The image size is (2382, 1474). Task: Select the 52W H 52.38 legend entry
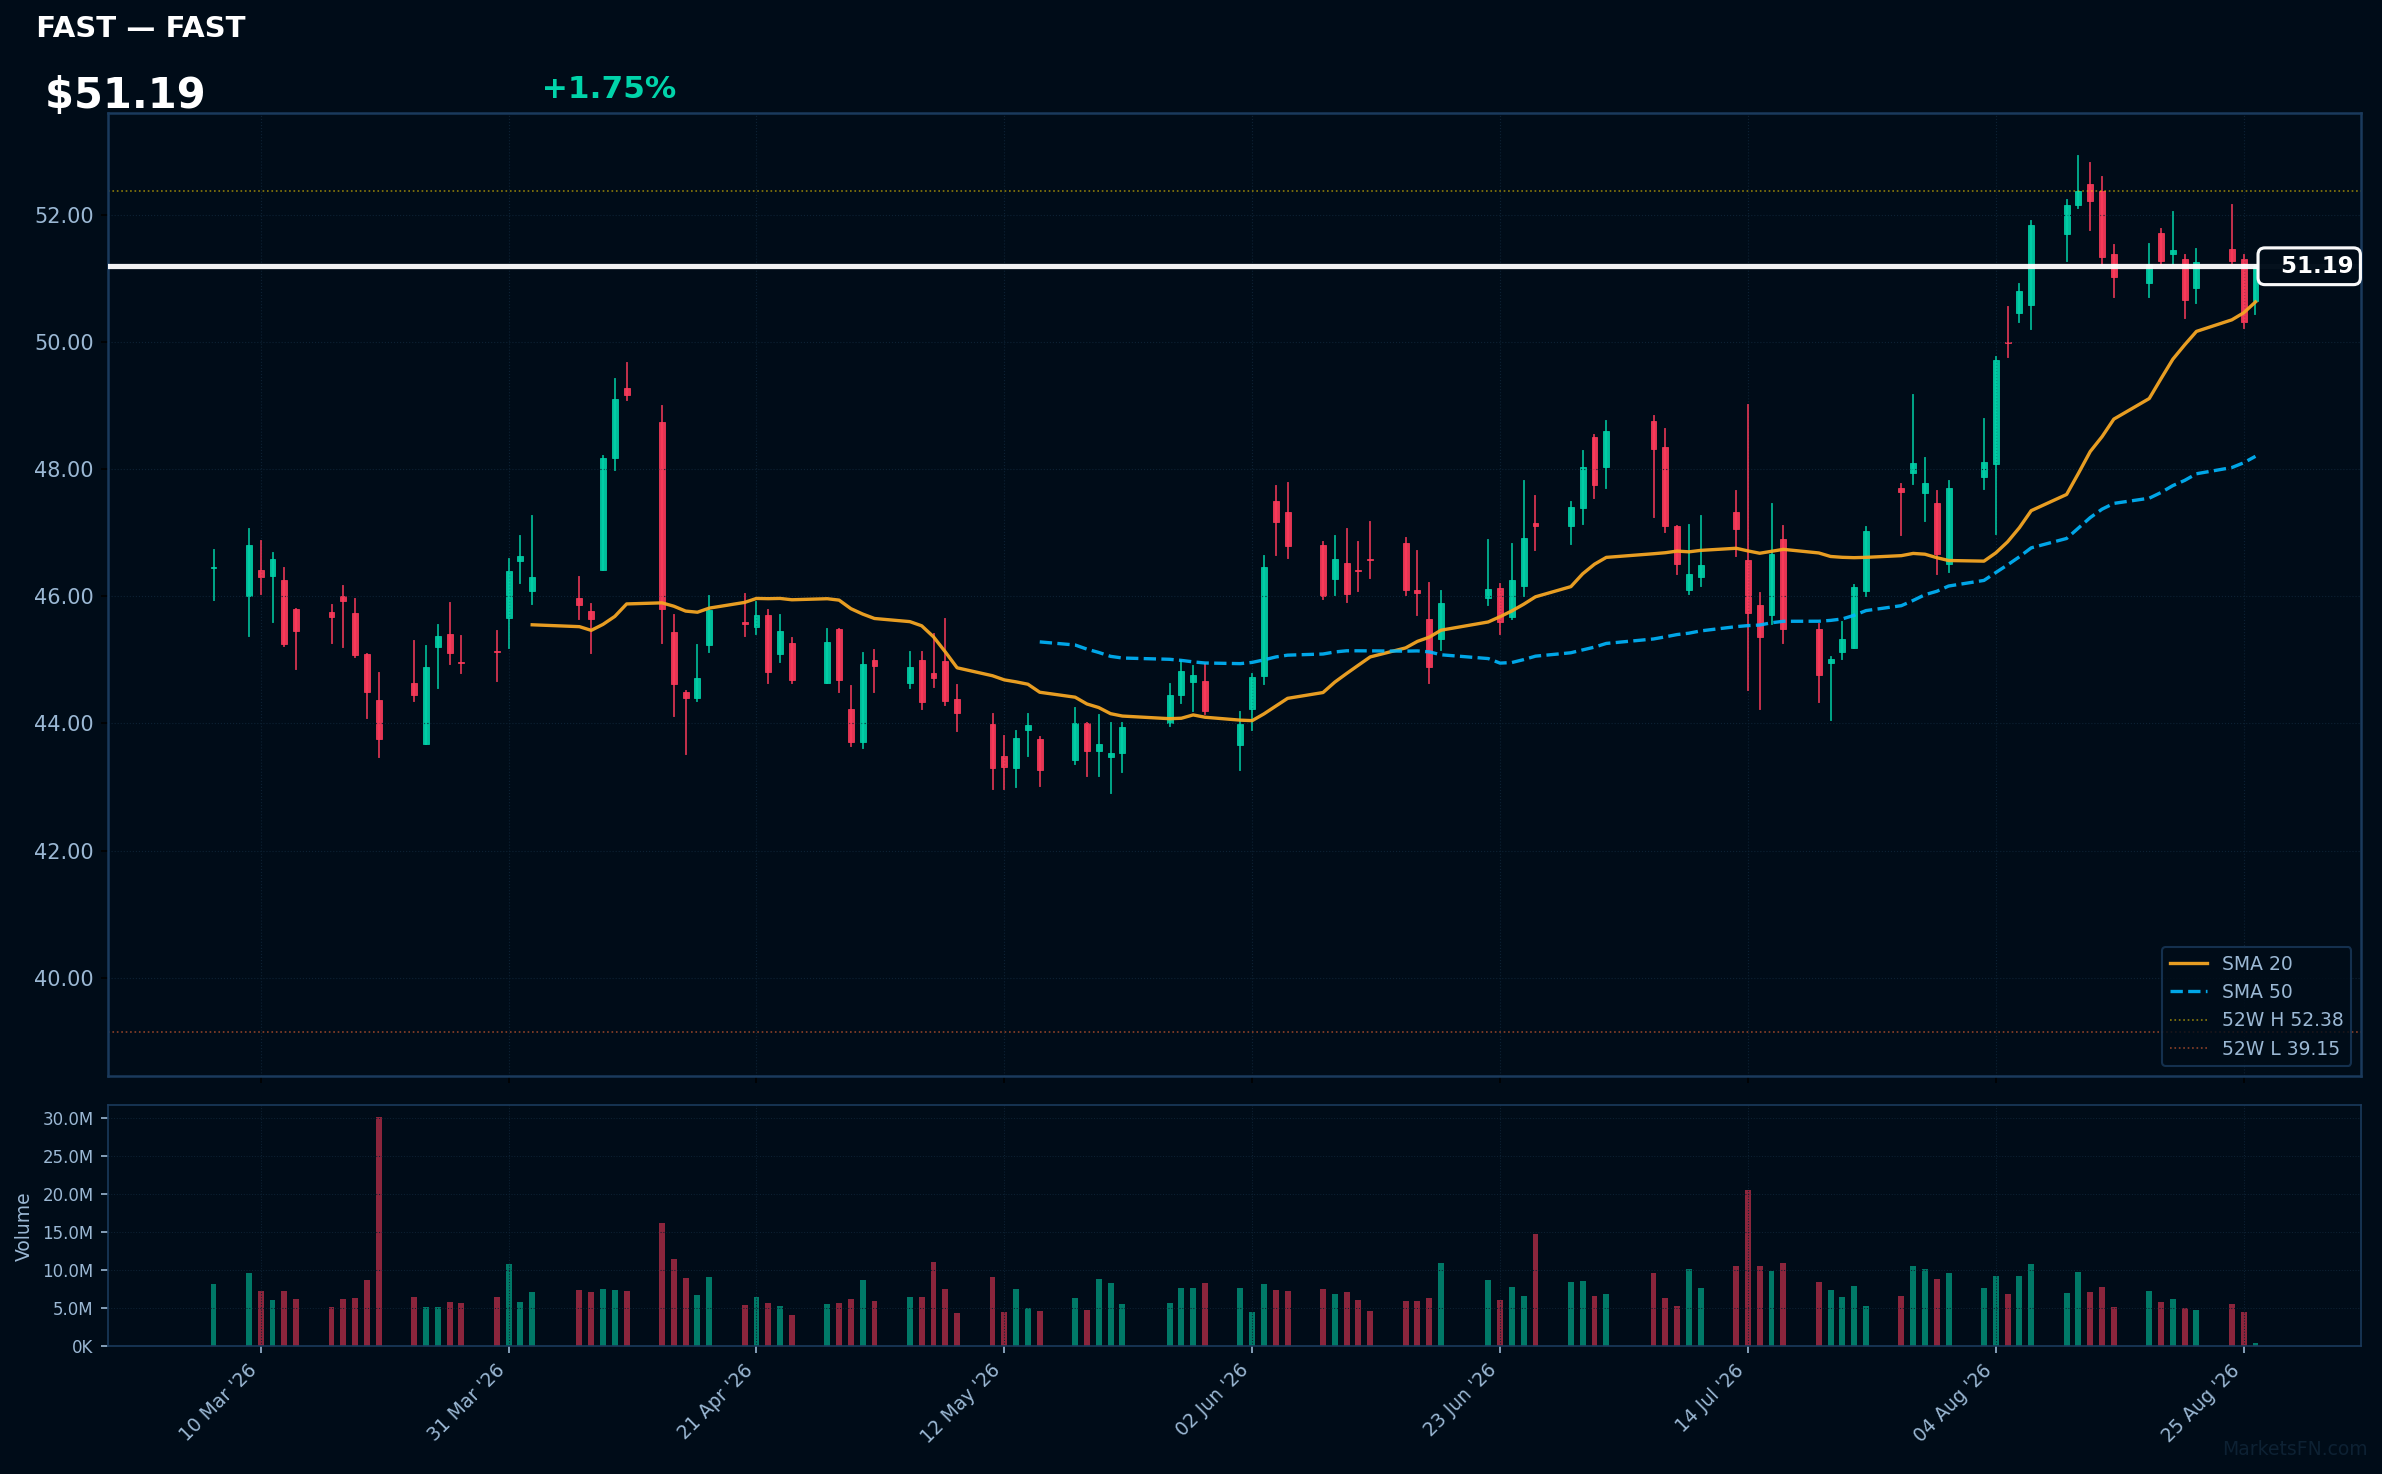(2256, 1019)
